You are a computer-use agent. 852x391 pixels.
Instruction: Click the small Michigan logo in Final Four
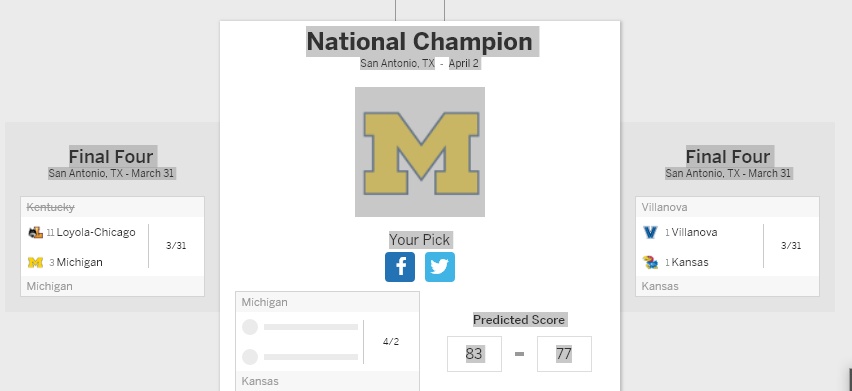35,262
